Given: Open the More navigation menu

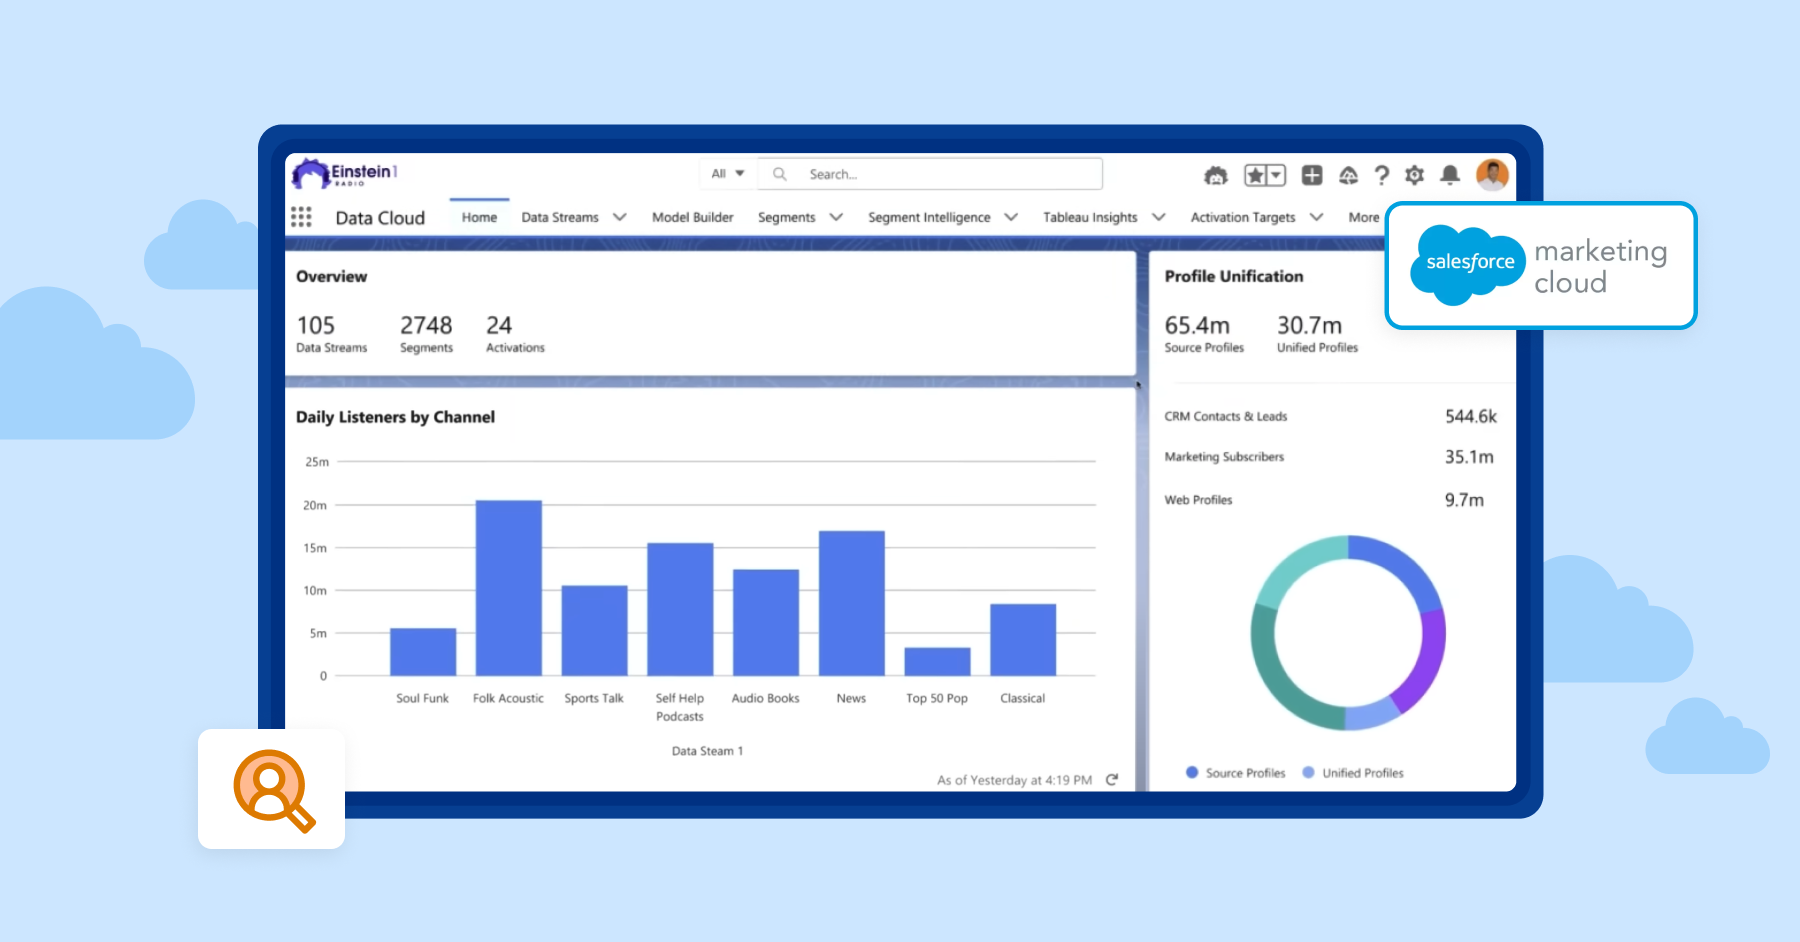Looking at the screenshot, I should [x=1364, y=217].
